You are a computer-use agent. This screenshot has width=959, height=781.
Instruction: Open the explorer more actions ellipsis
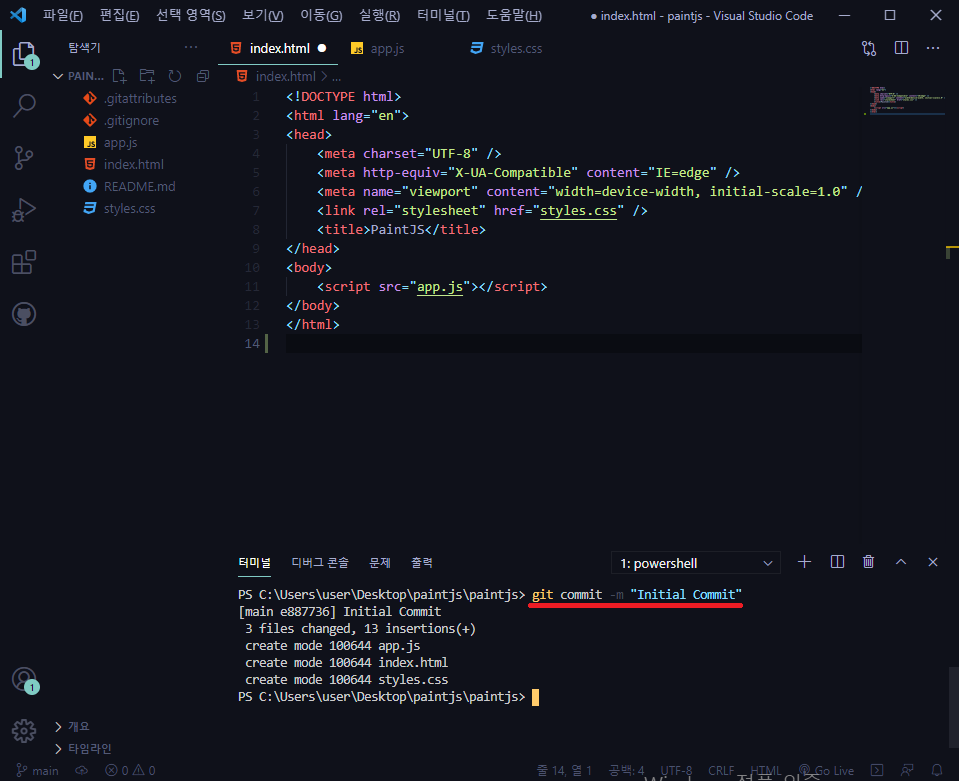[x=191, y=47]
